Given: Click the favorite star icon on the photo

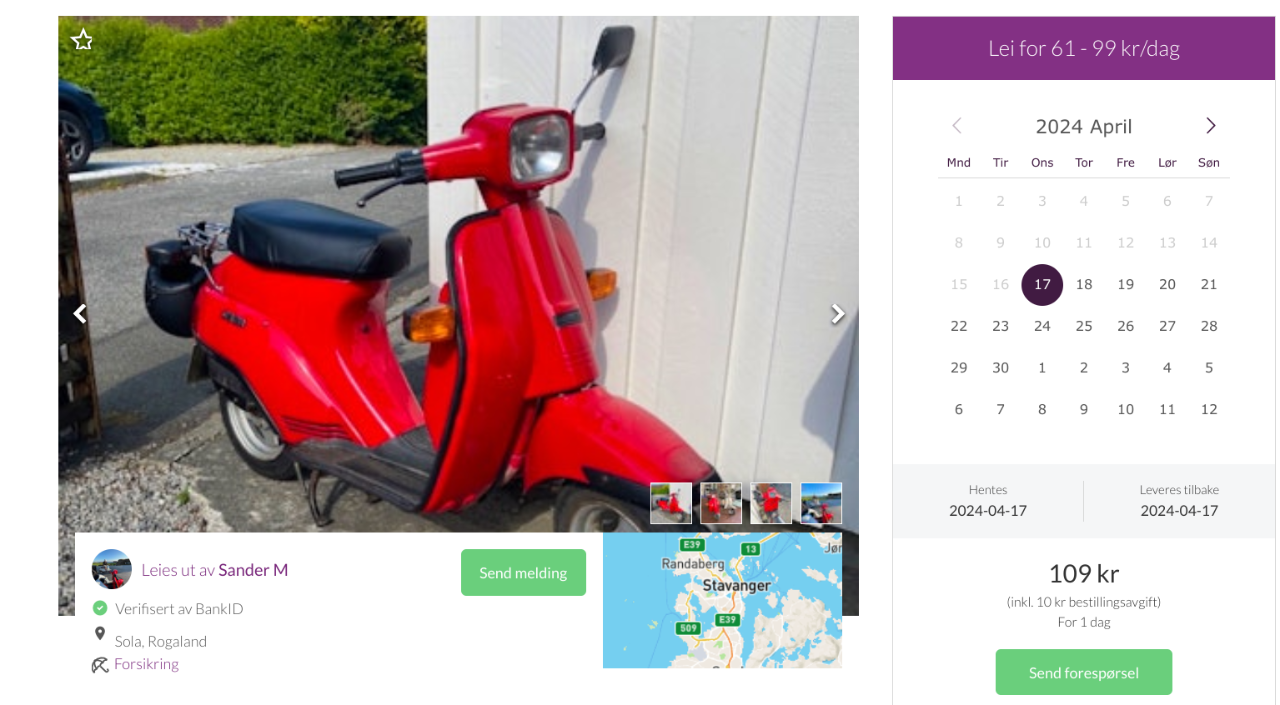Looking at the screenshot, I should pos(82,40).
